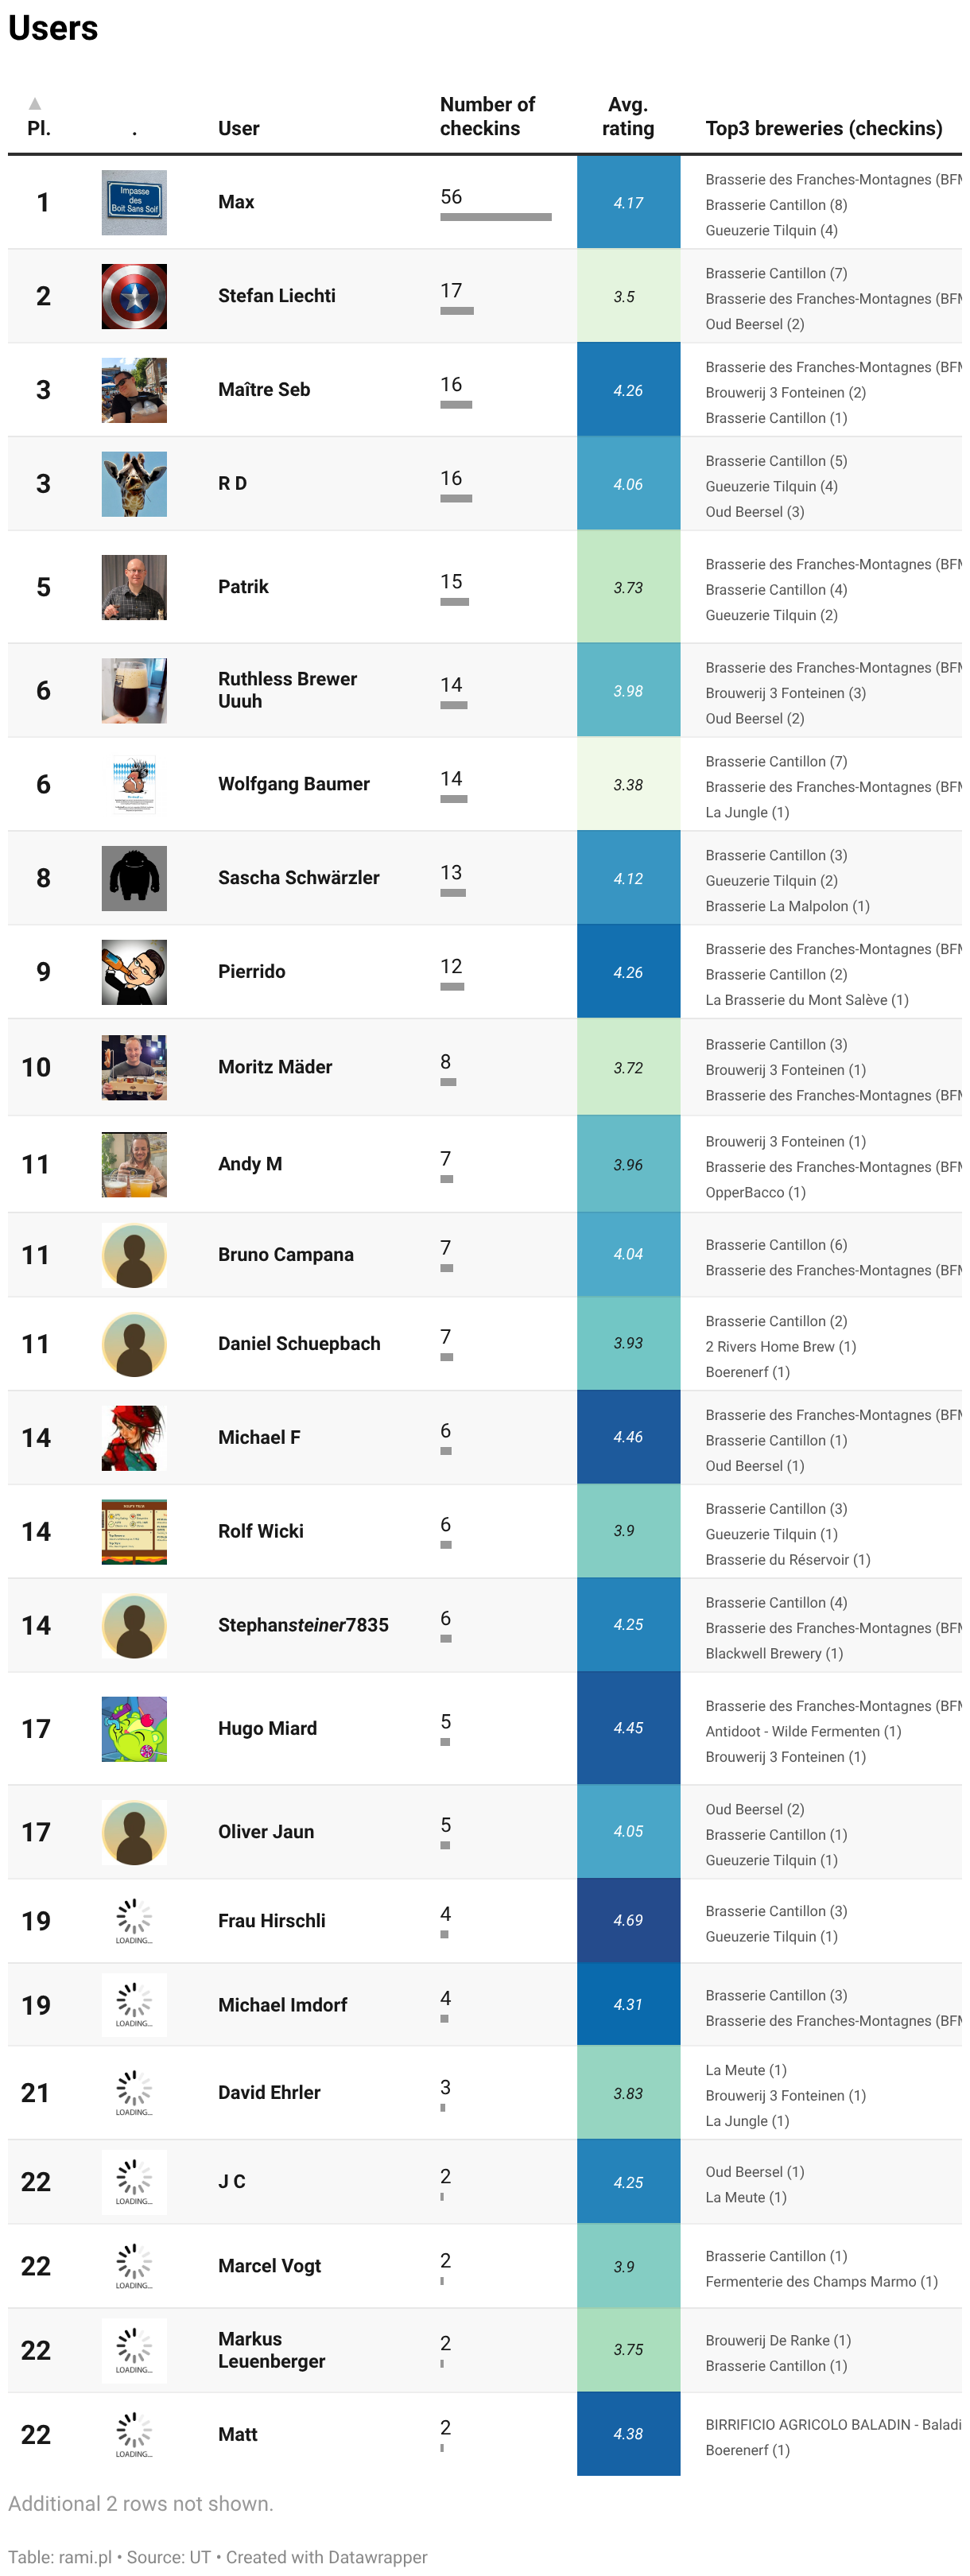
Task: Select R D's giraffe avatar
Action: [134, 485]
